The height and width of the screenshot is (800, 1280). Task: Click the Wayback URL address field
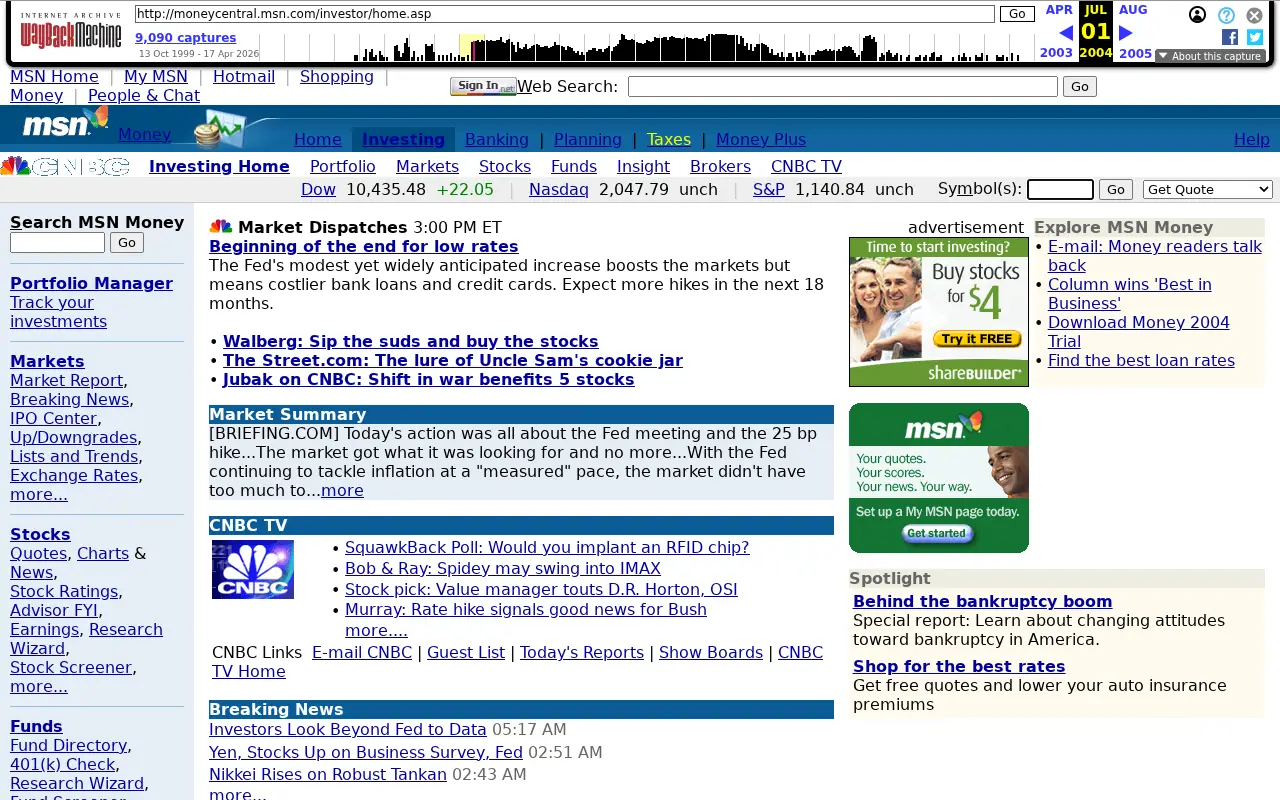pyautogui.click(x=565, y=14)
